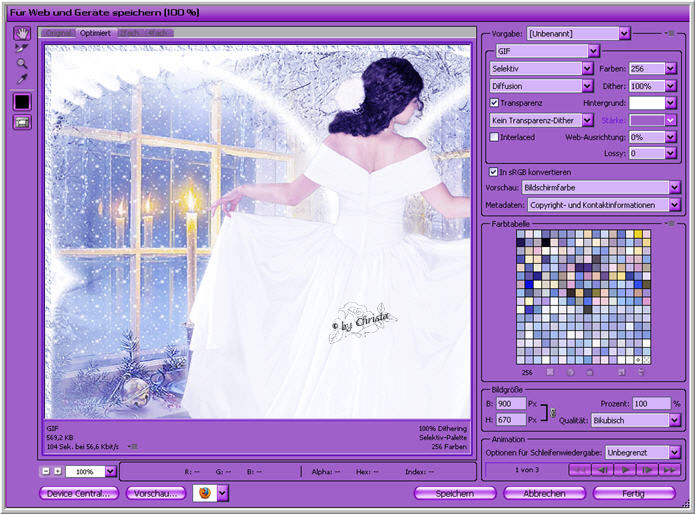695x514 pixels.
Task: Open the Dither percentage dropdown arrow
Action: (671, 86)
